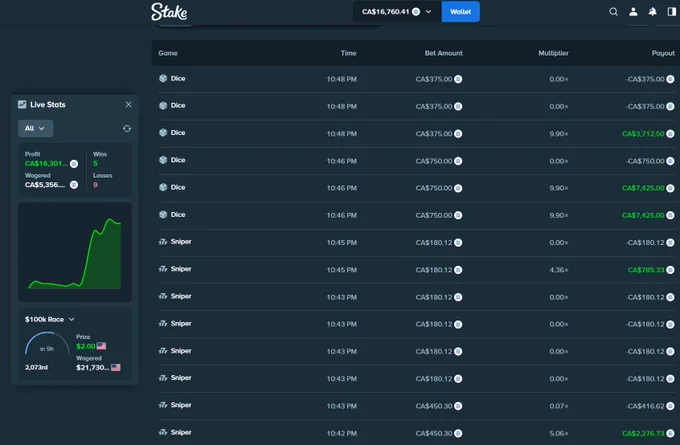Image resolution: width=680 pixels, height=445 pixels.
Task: Click the $2.00 prize amount
Action: point(85,346)
